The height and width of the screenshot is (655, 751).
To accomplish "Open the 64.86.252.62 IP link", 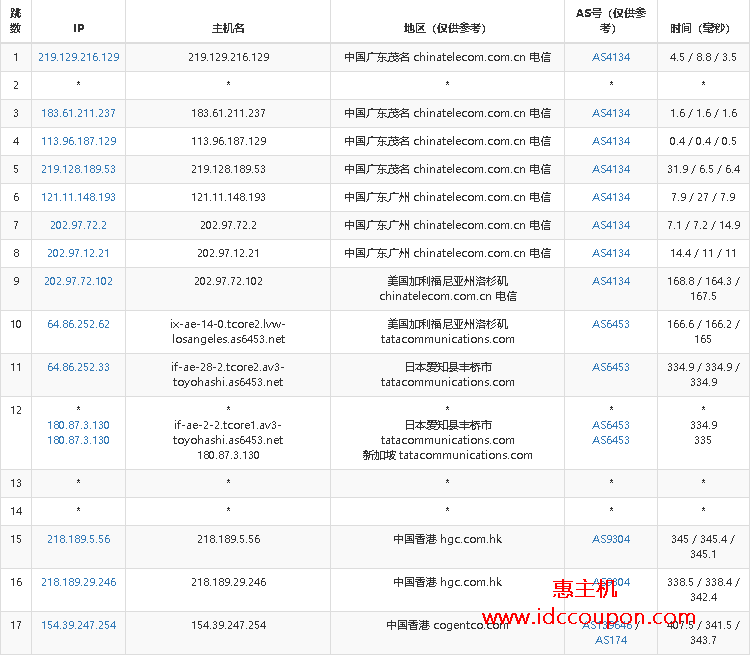I will click(78, 324).
